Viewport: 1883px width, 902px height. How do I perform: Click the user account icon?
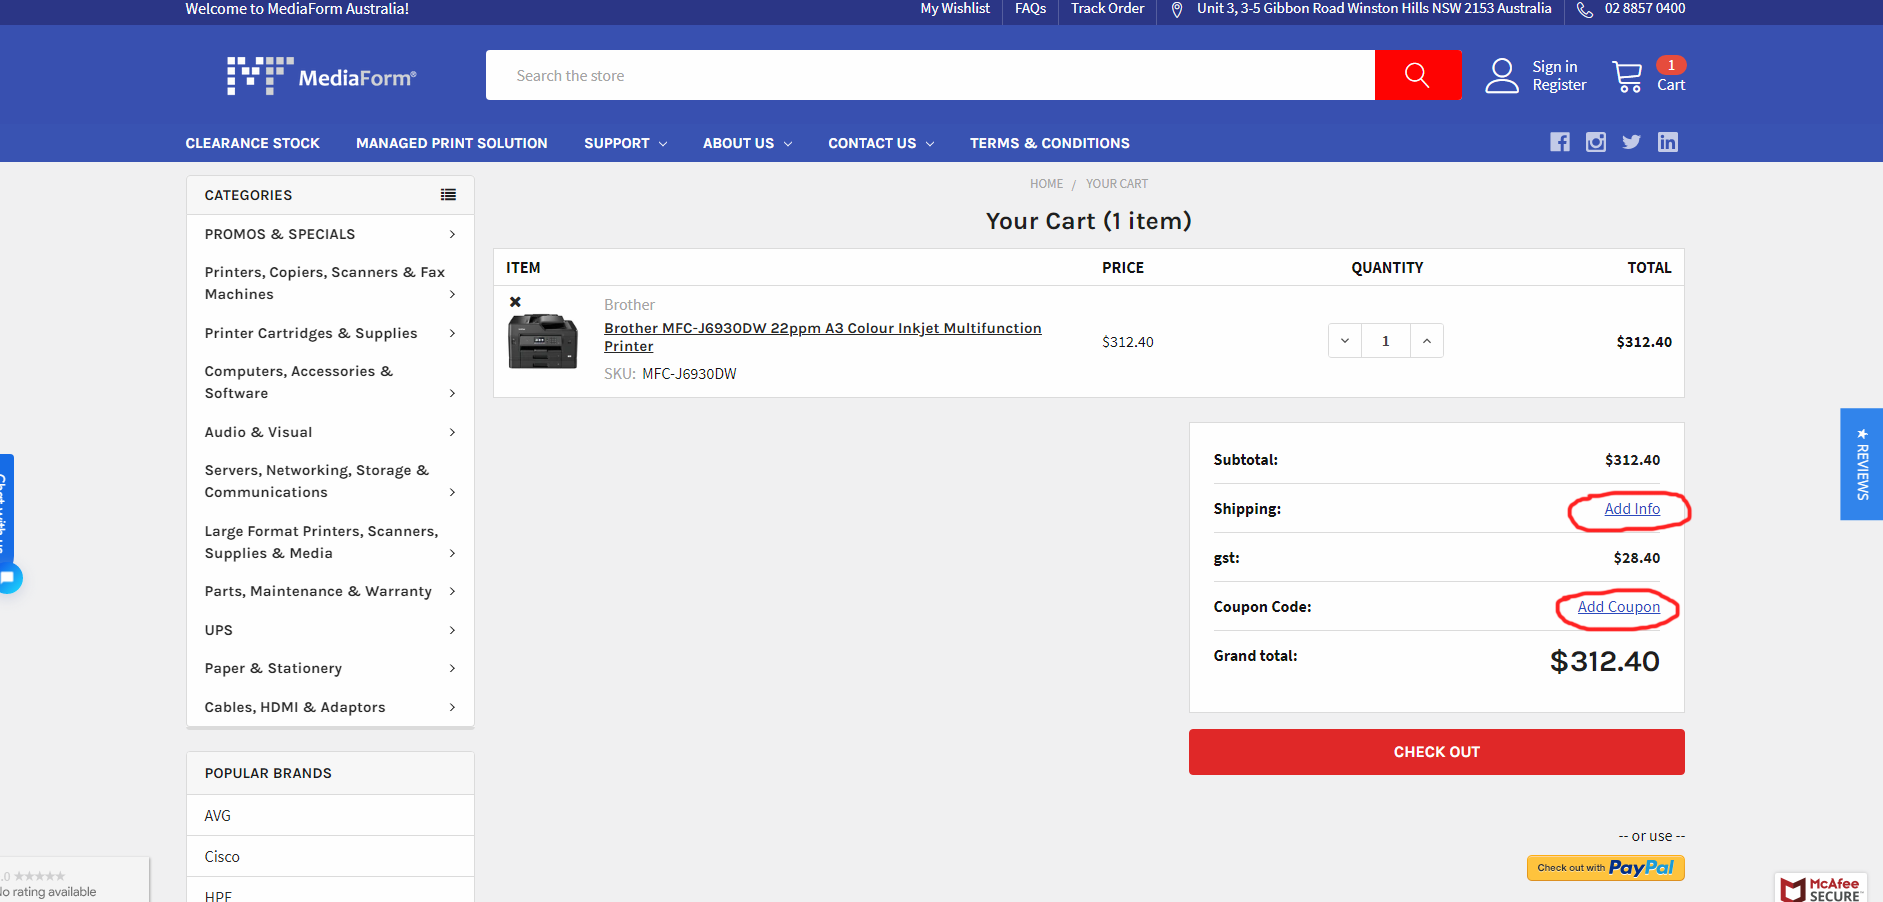tap(1501, 76)
